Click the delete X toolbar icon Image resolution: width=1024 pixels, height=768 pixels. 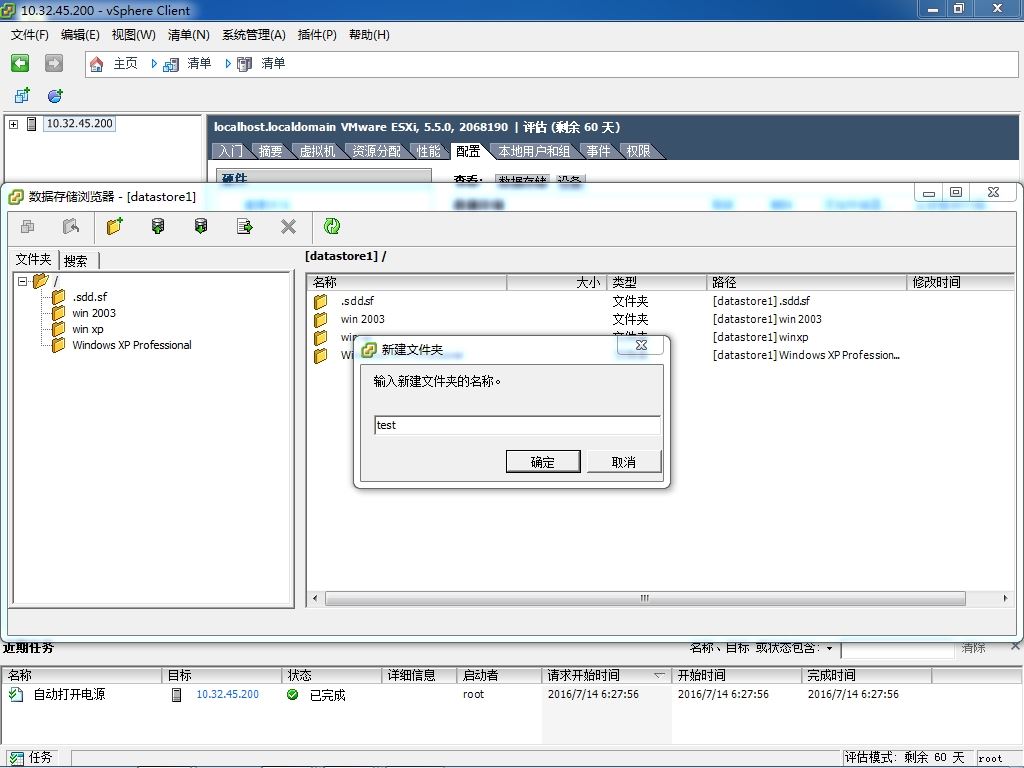288,227
